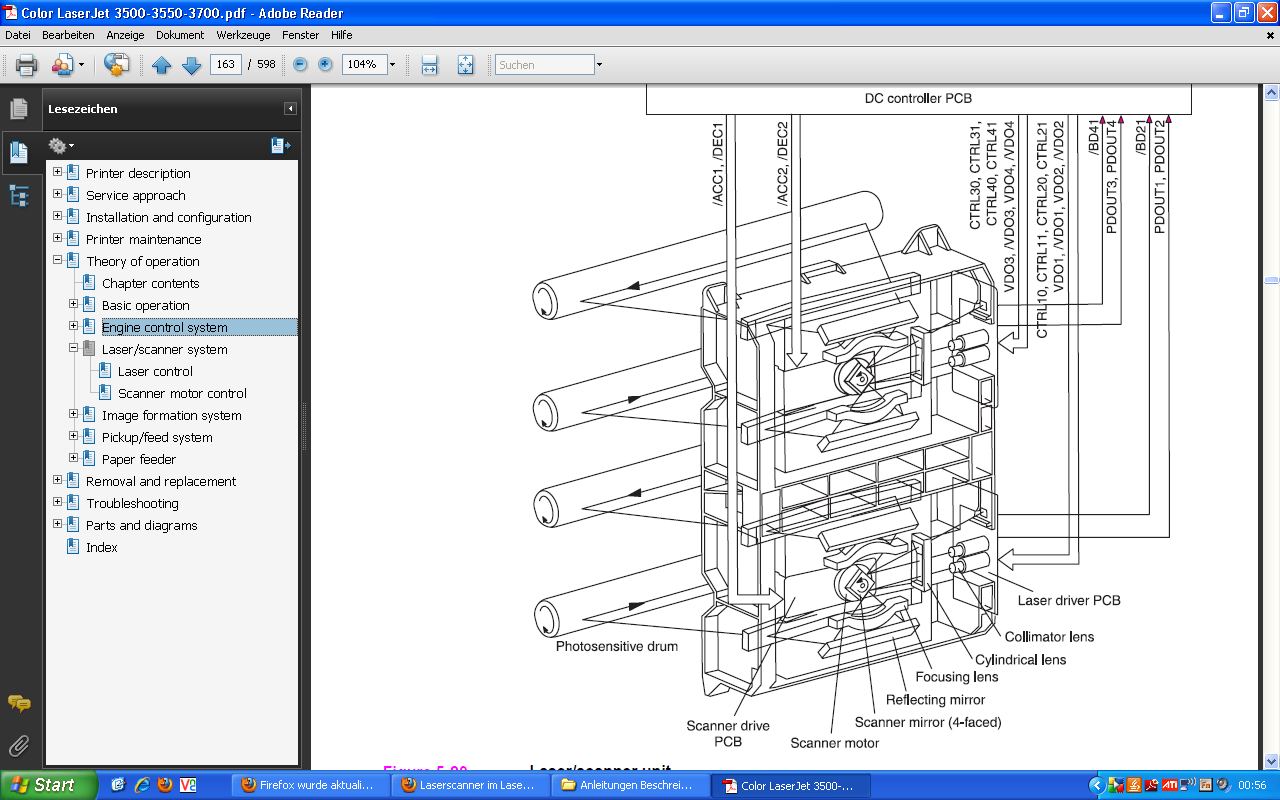Expand the Pickup/feed system bookmark

(73, 436)
